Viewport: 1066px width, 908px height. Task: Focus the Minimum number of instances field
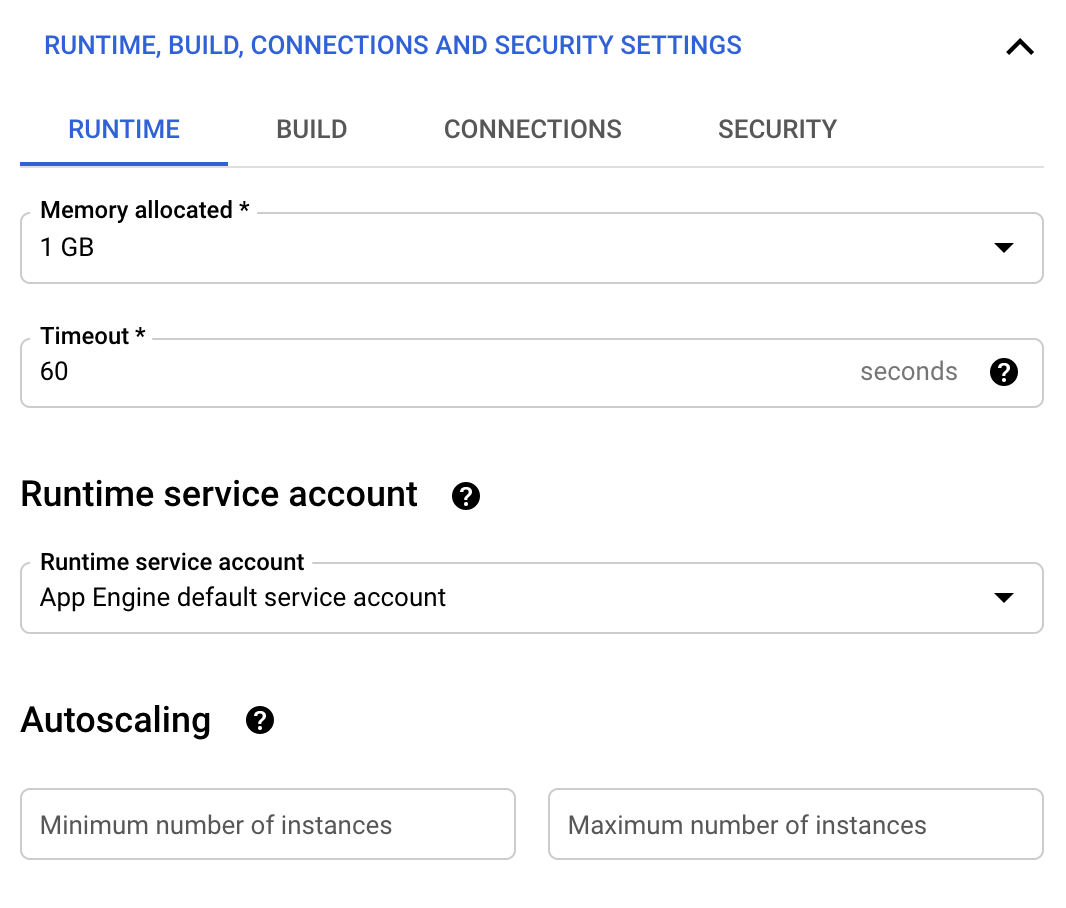coord(268,824)
